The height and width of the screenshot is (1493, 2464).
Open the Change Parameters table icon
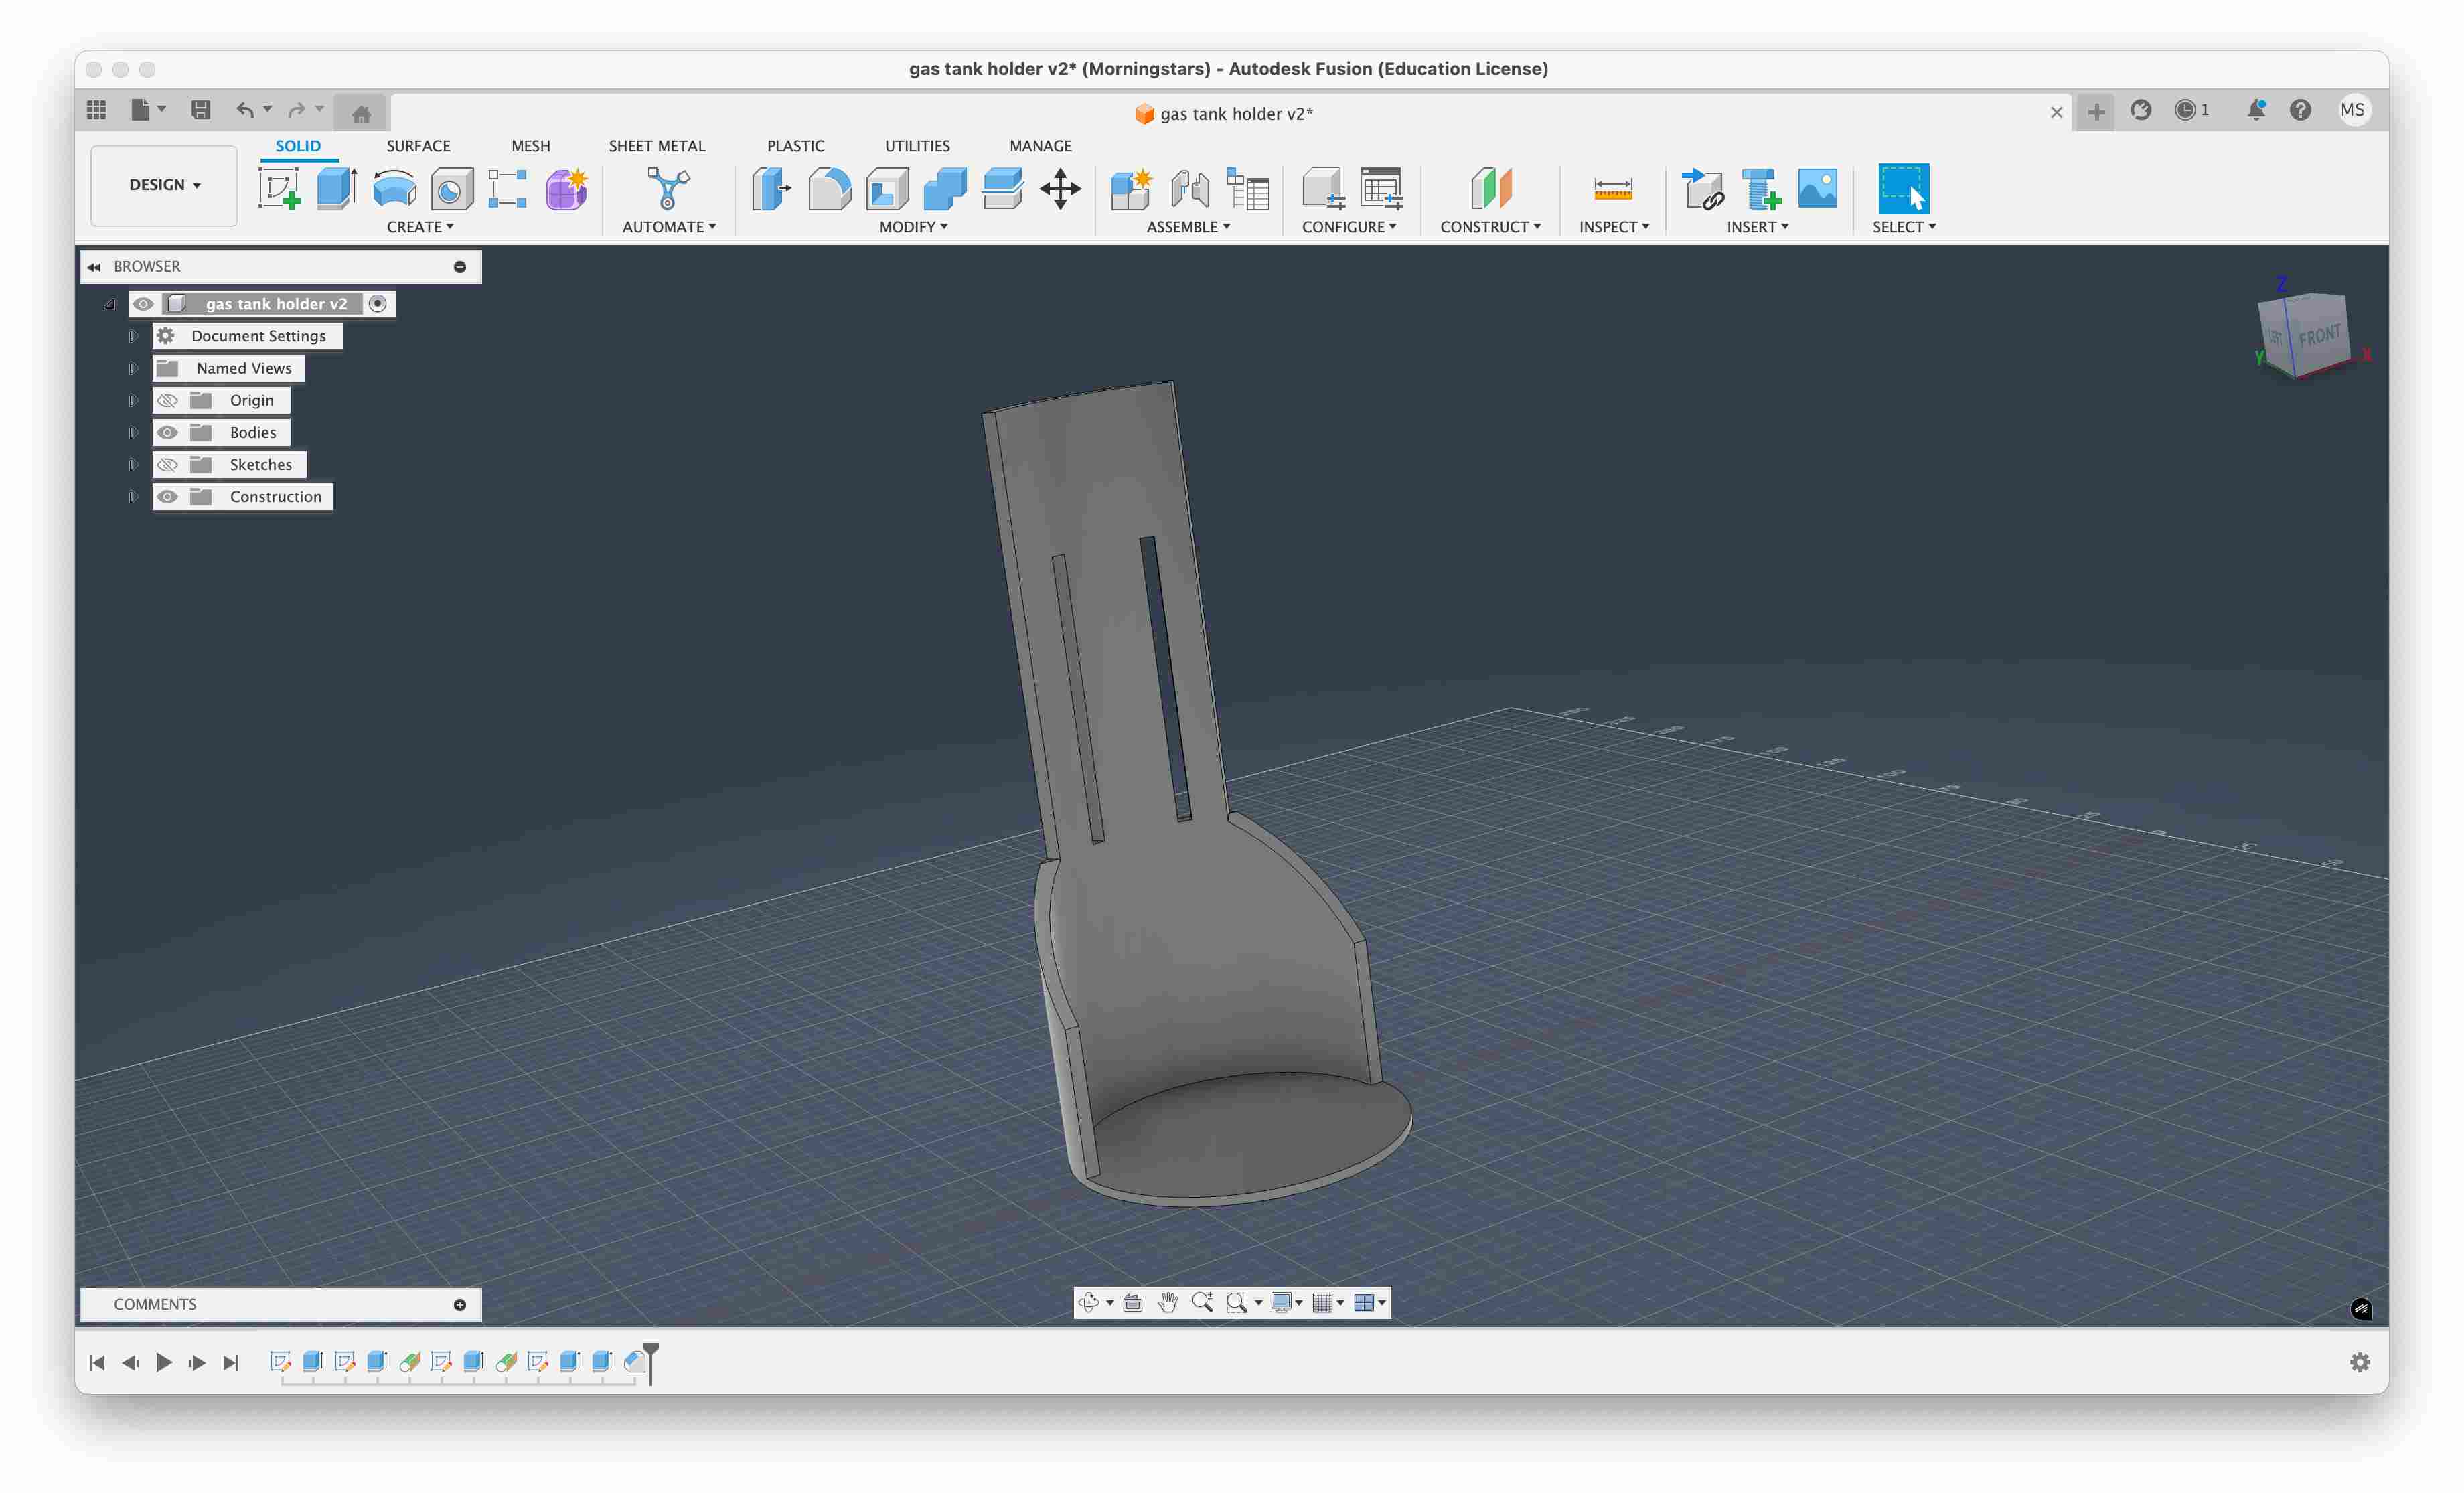pyautogui.click(x=1381, y=188)
